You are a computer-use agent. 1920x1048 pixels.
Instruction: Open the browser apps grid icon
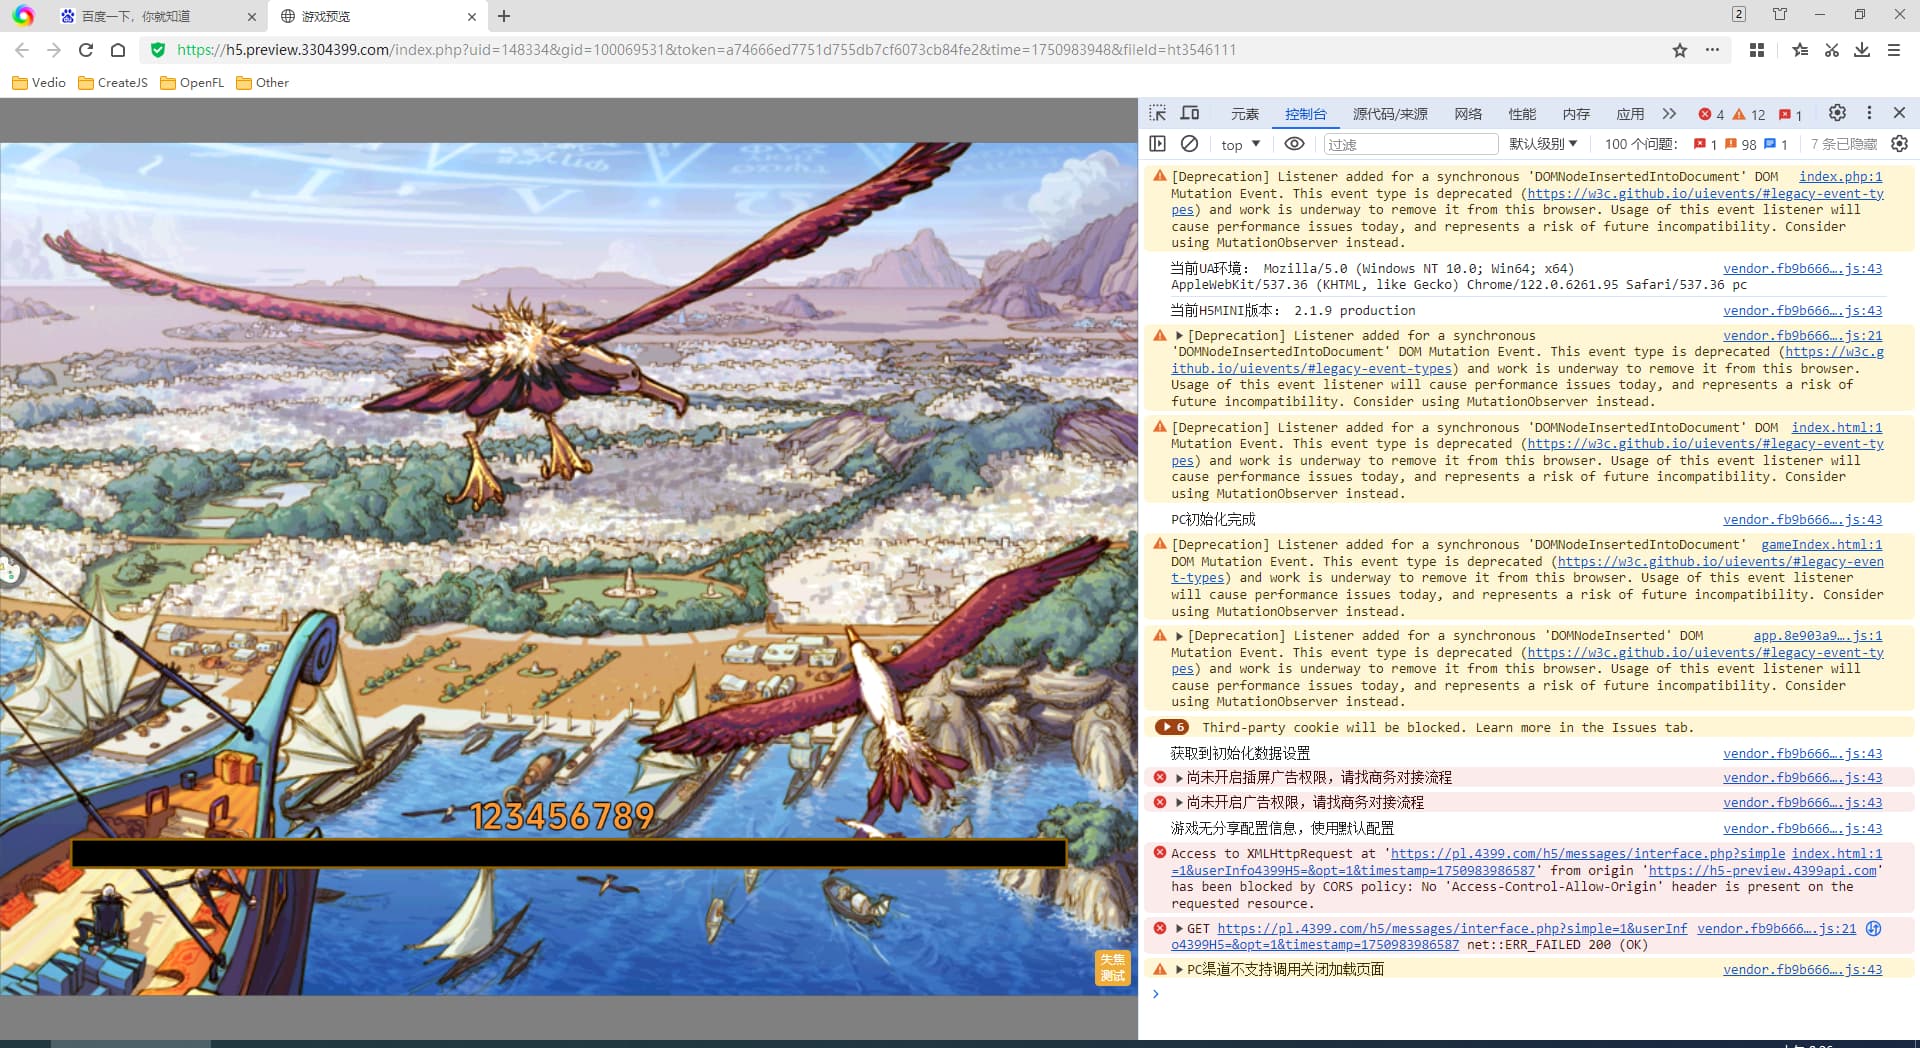point(1757,50)
